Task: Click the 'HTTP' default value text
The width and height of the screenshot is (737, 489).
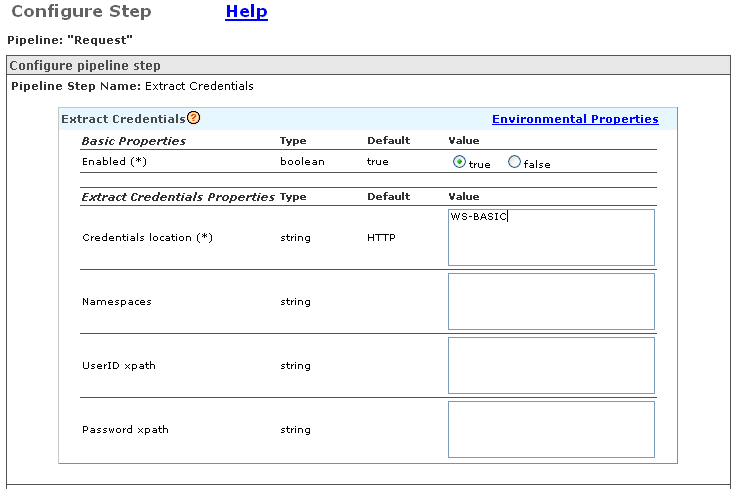Action: (381, 237)
